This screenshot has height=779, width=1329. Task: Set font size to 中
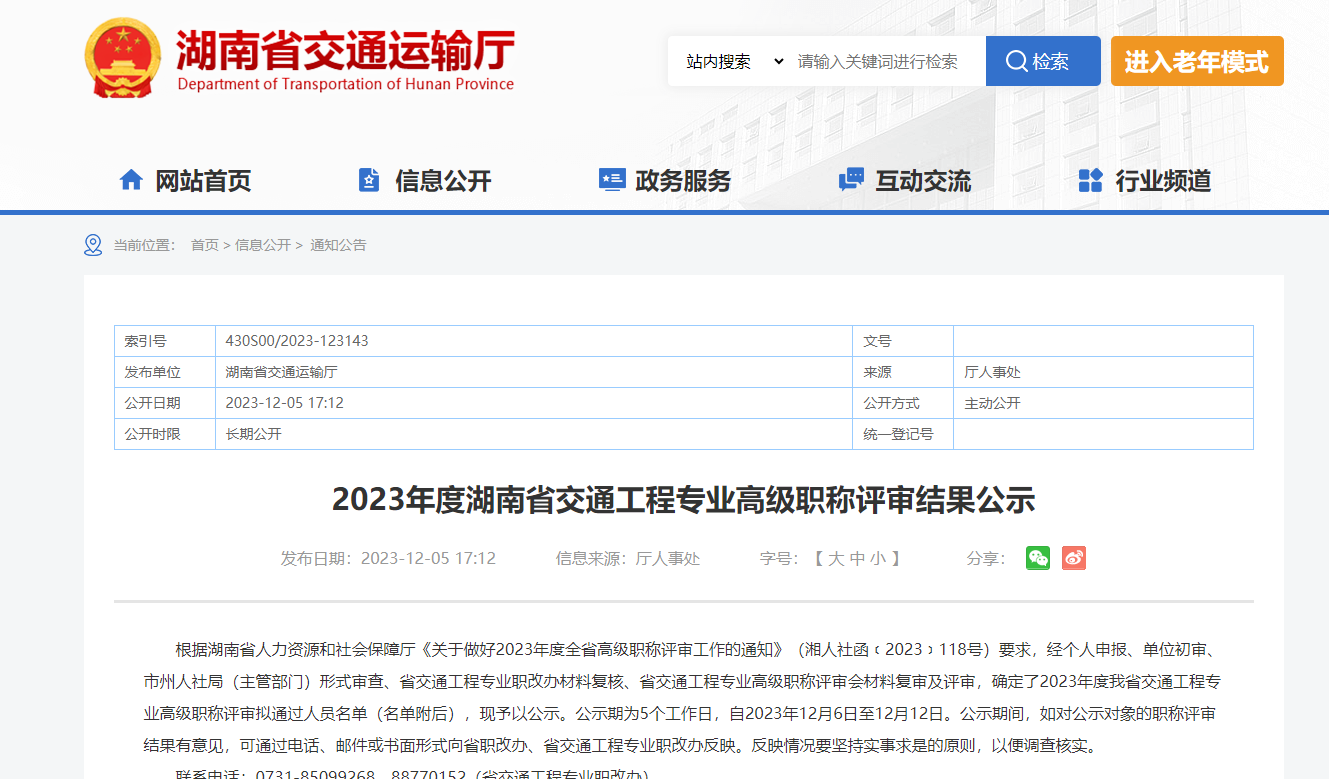point(857,558)
